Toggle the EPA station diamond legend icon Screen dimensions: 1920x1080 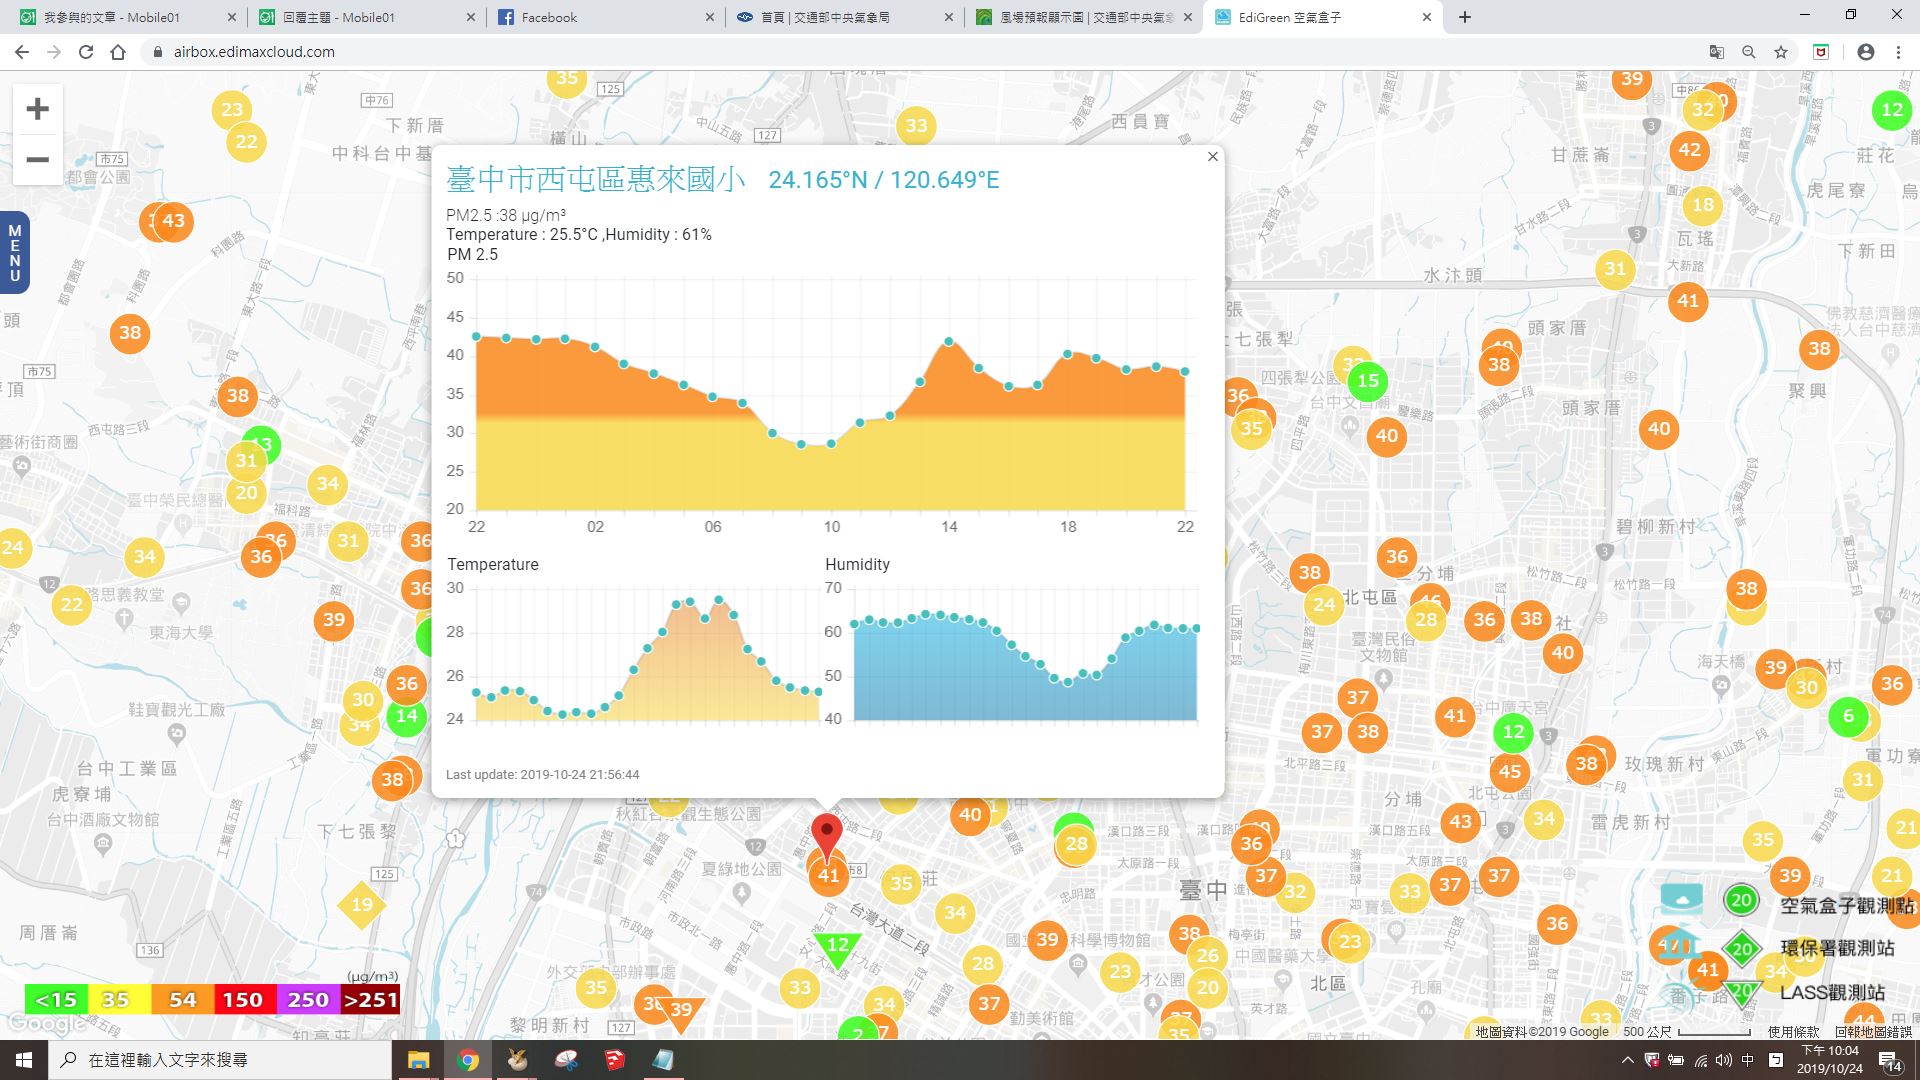click(1741, 949)
